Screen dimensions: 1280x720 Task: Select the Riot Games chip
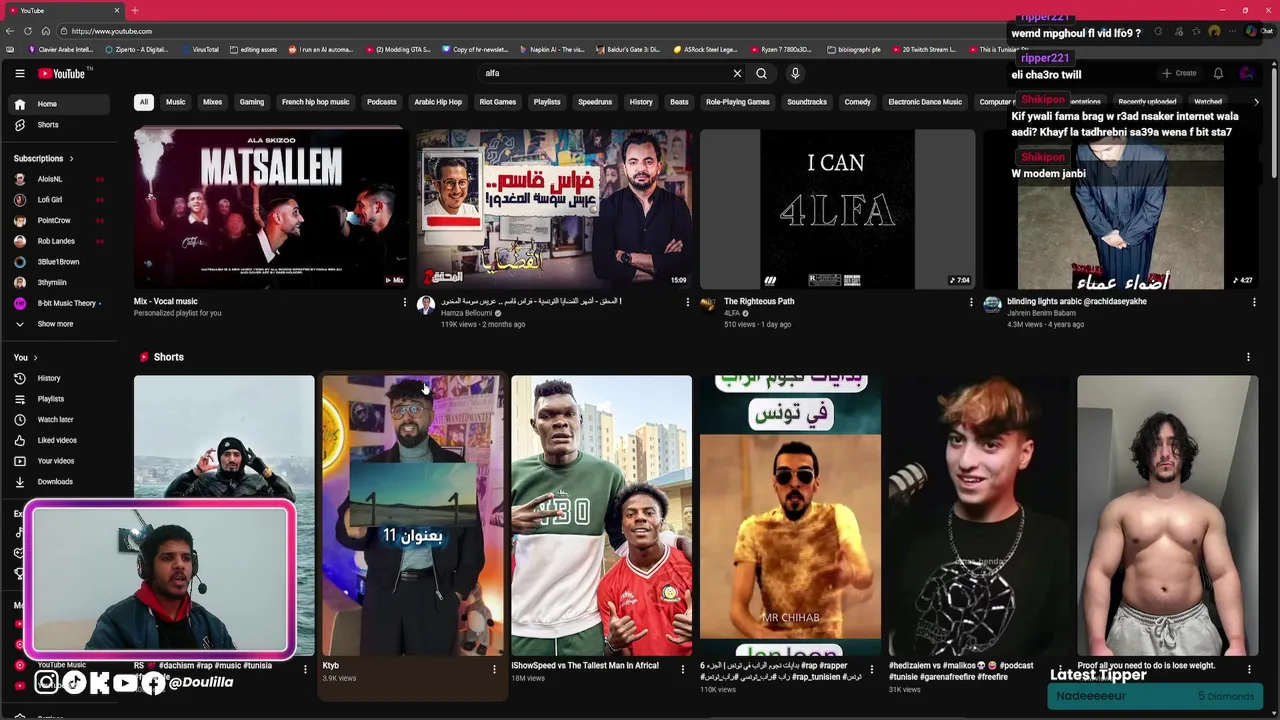click(497, 102)
